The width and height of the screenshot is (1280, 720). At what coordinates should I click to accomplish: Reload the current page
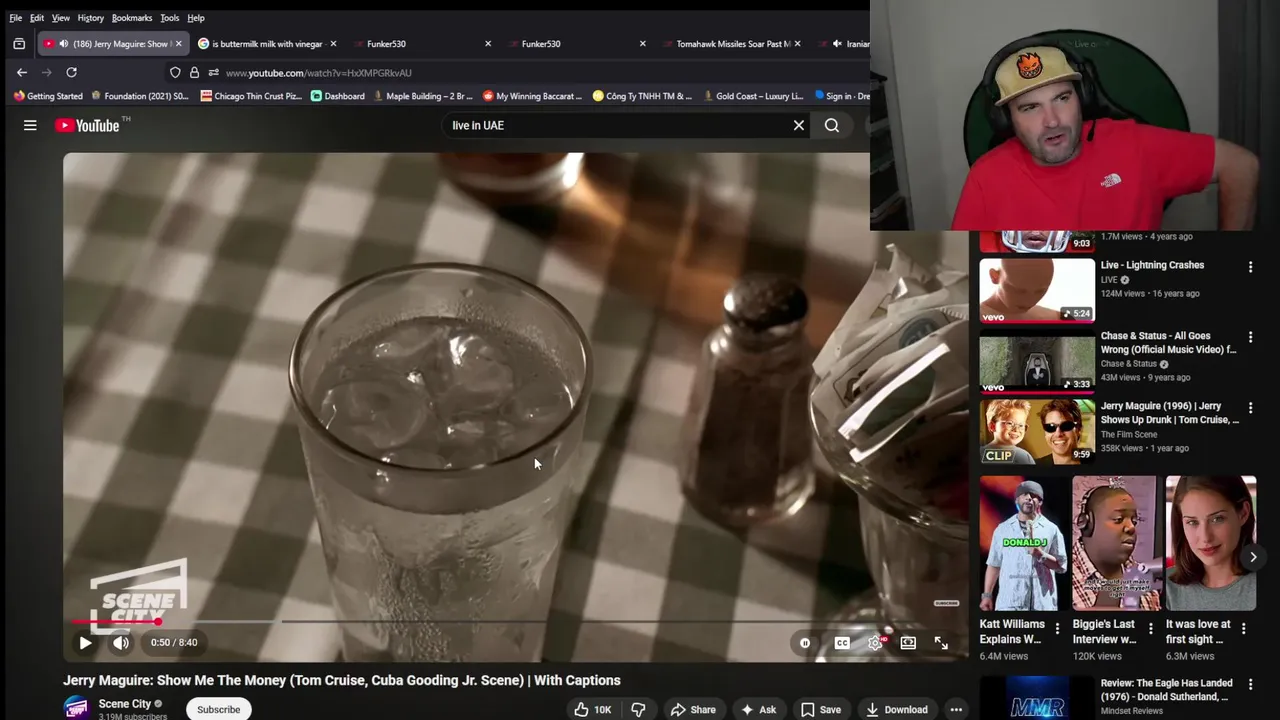point(71,72)
